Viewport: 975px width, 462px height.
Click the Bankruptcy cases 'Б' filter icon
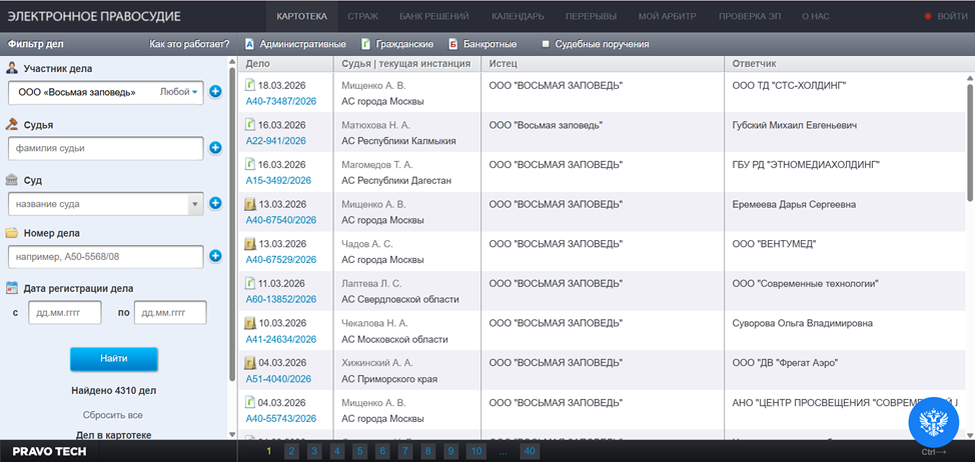click(x=453, y=44)
